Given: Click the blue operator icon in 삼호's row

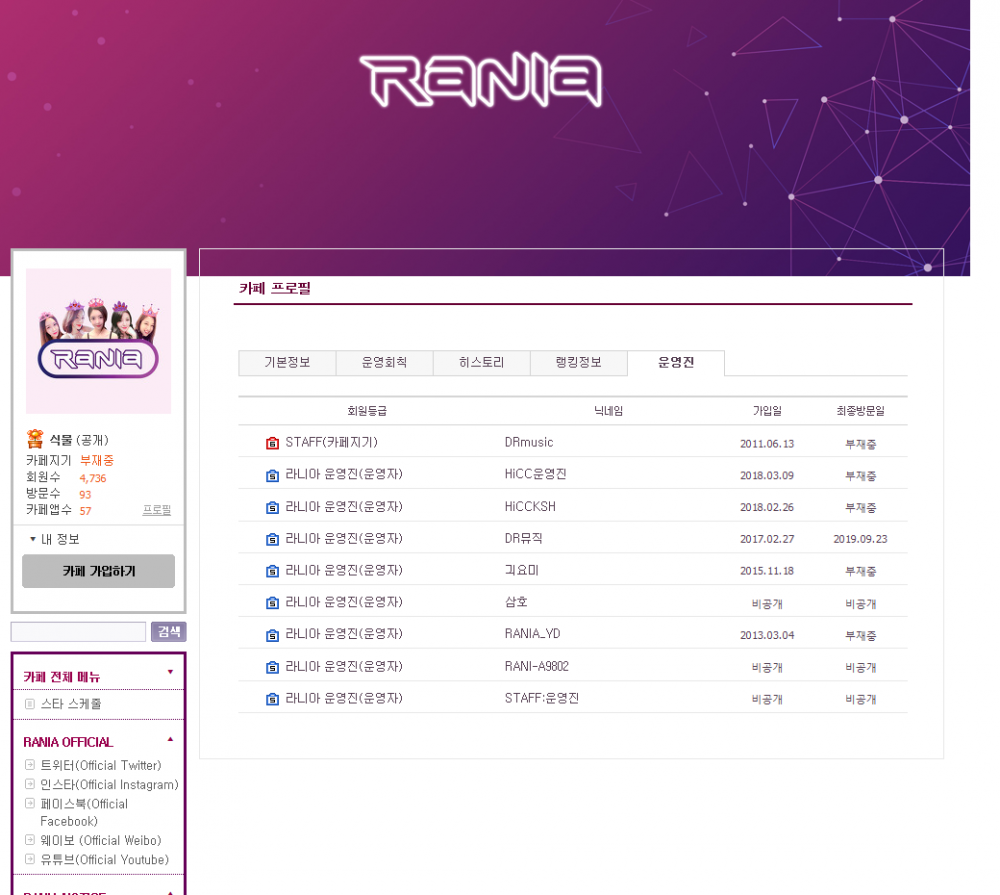Looking at the screenshot, I should point(272,603).
